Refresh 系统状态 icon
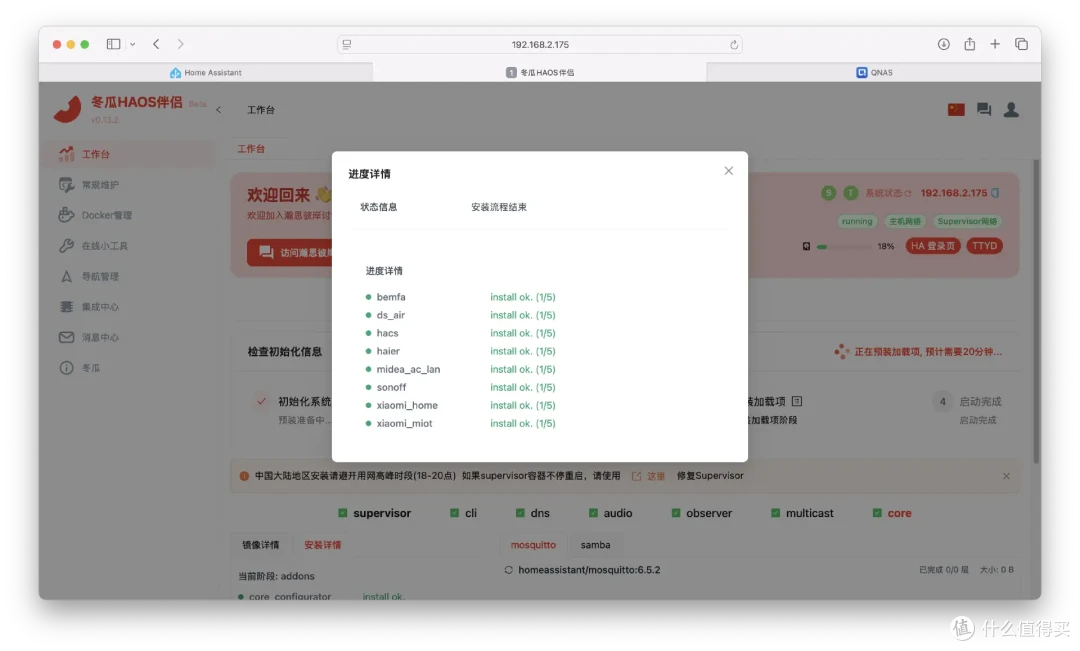1080x651 pixels. [x=908, y=194]
